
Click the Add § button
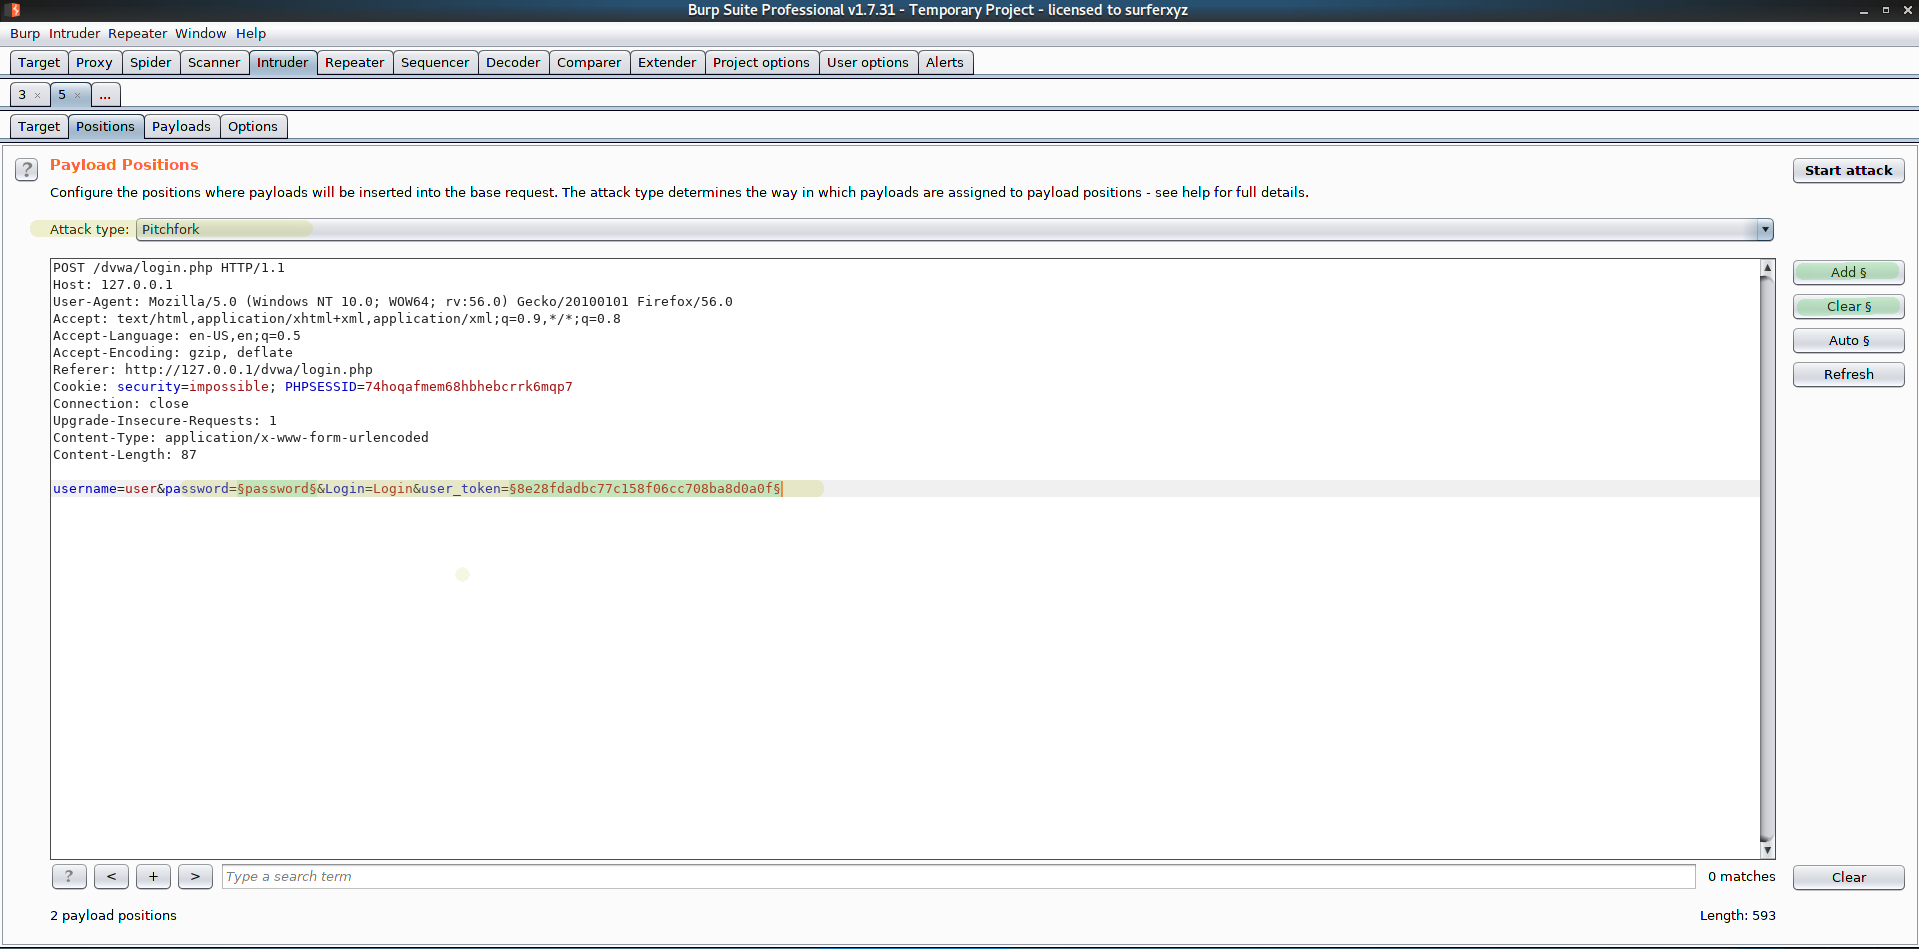pyautogui.click(x=1848, y=273)
